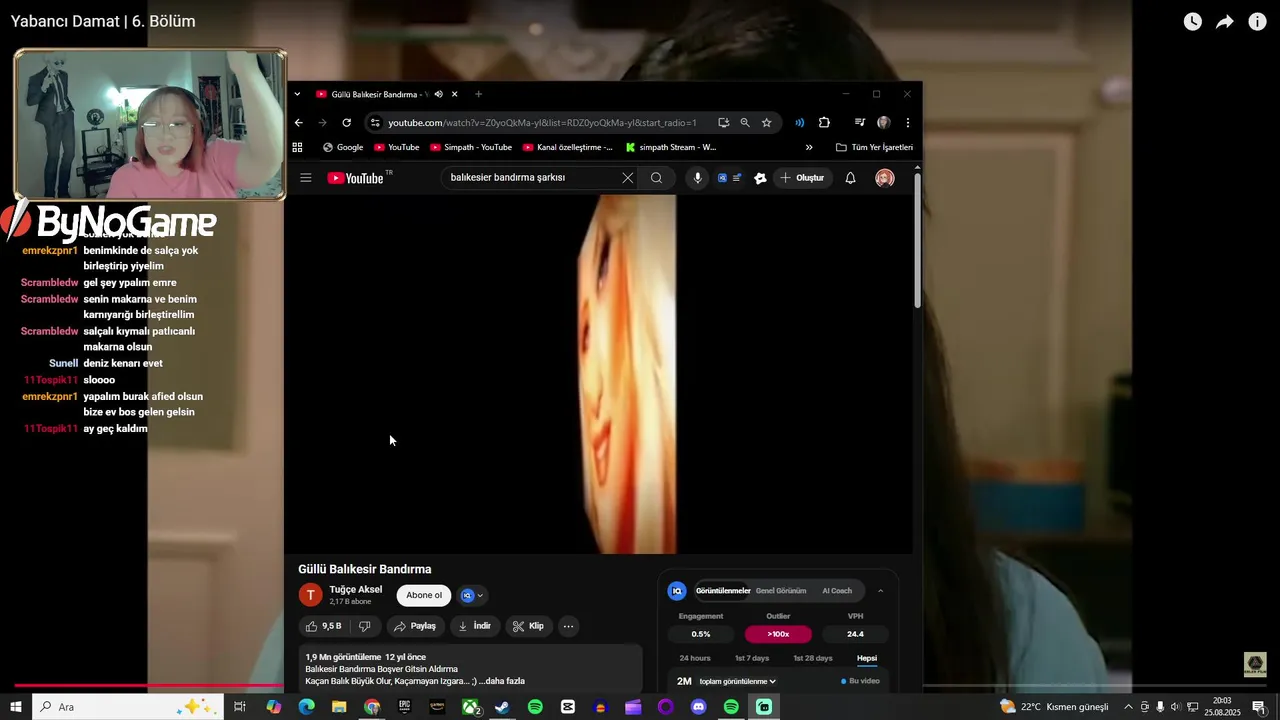Share the video using Paylaş
The image size is (1280, 720).
[414, 626]
